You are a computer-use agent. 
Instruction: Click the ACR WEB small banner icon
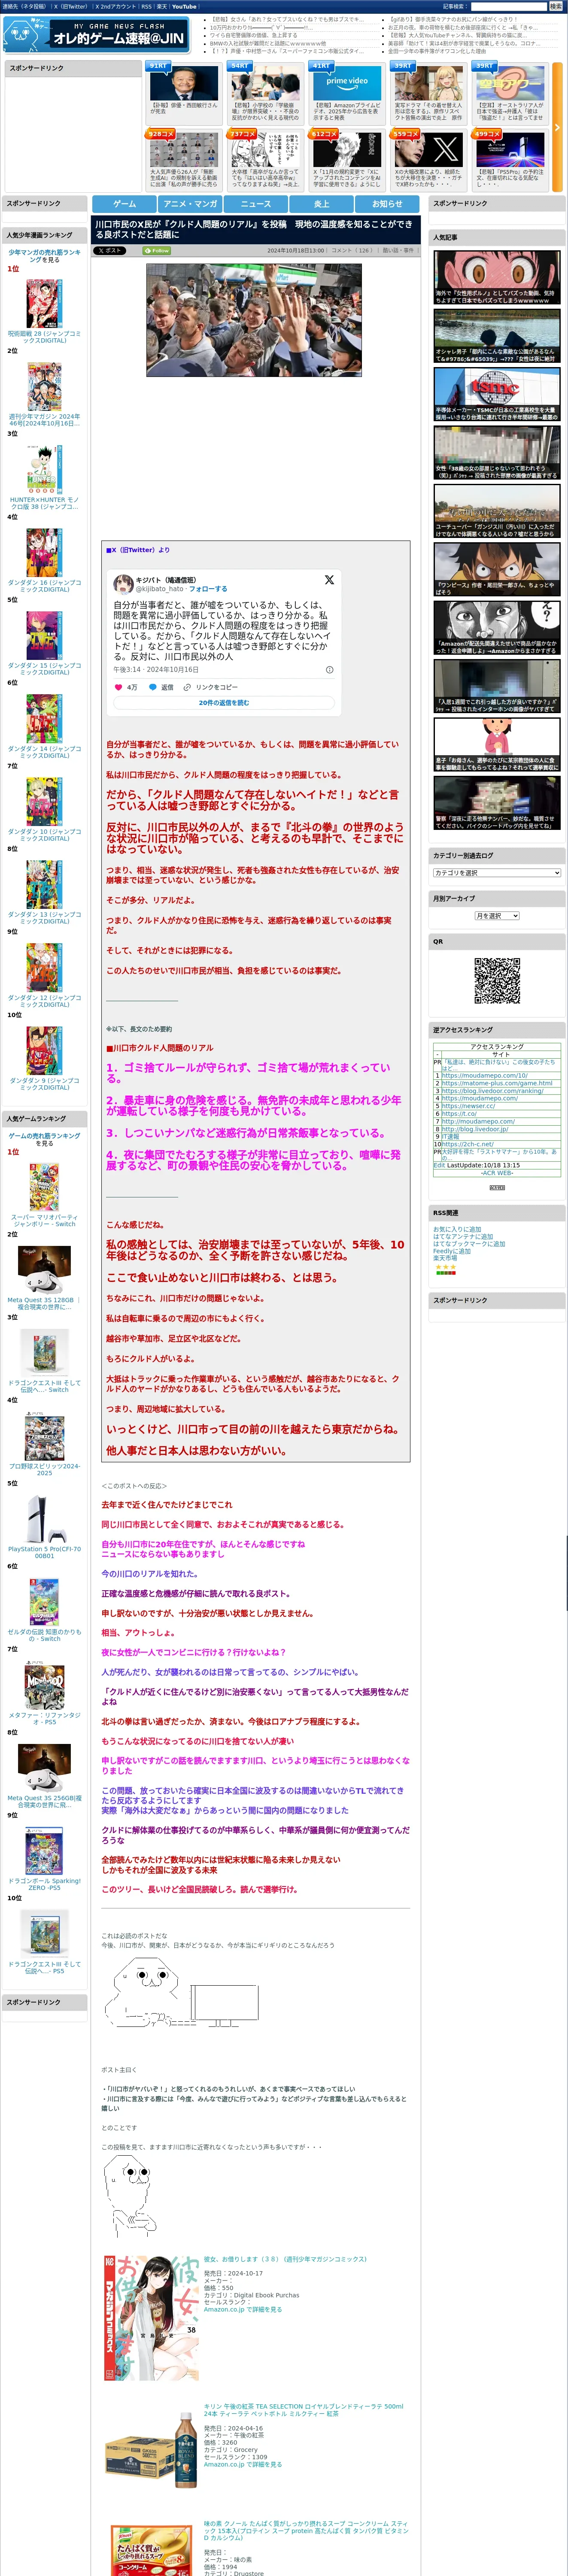click(497, 1187)
